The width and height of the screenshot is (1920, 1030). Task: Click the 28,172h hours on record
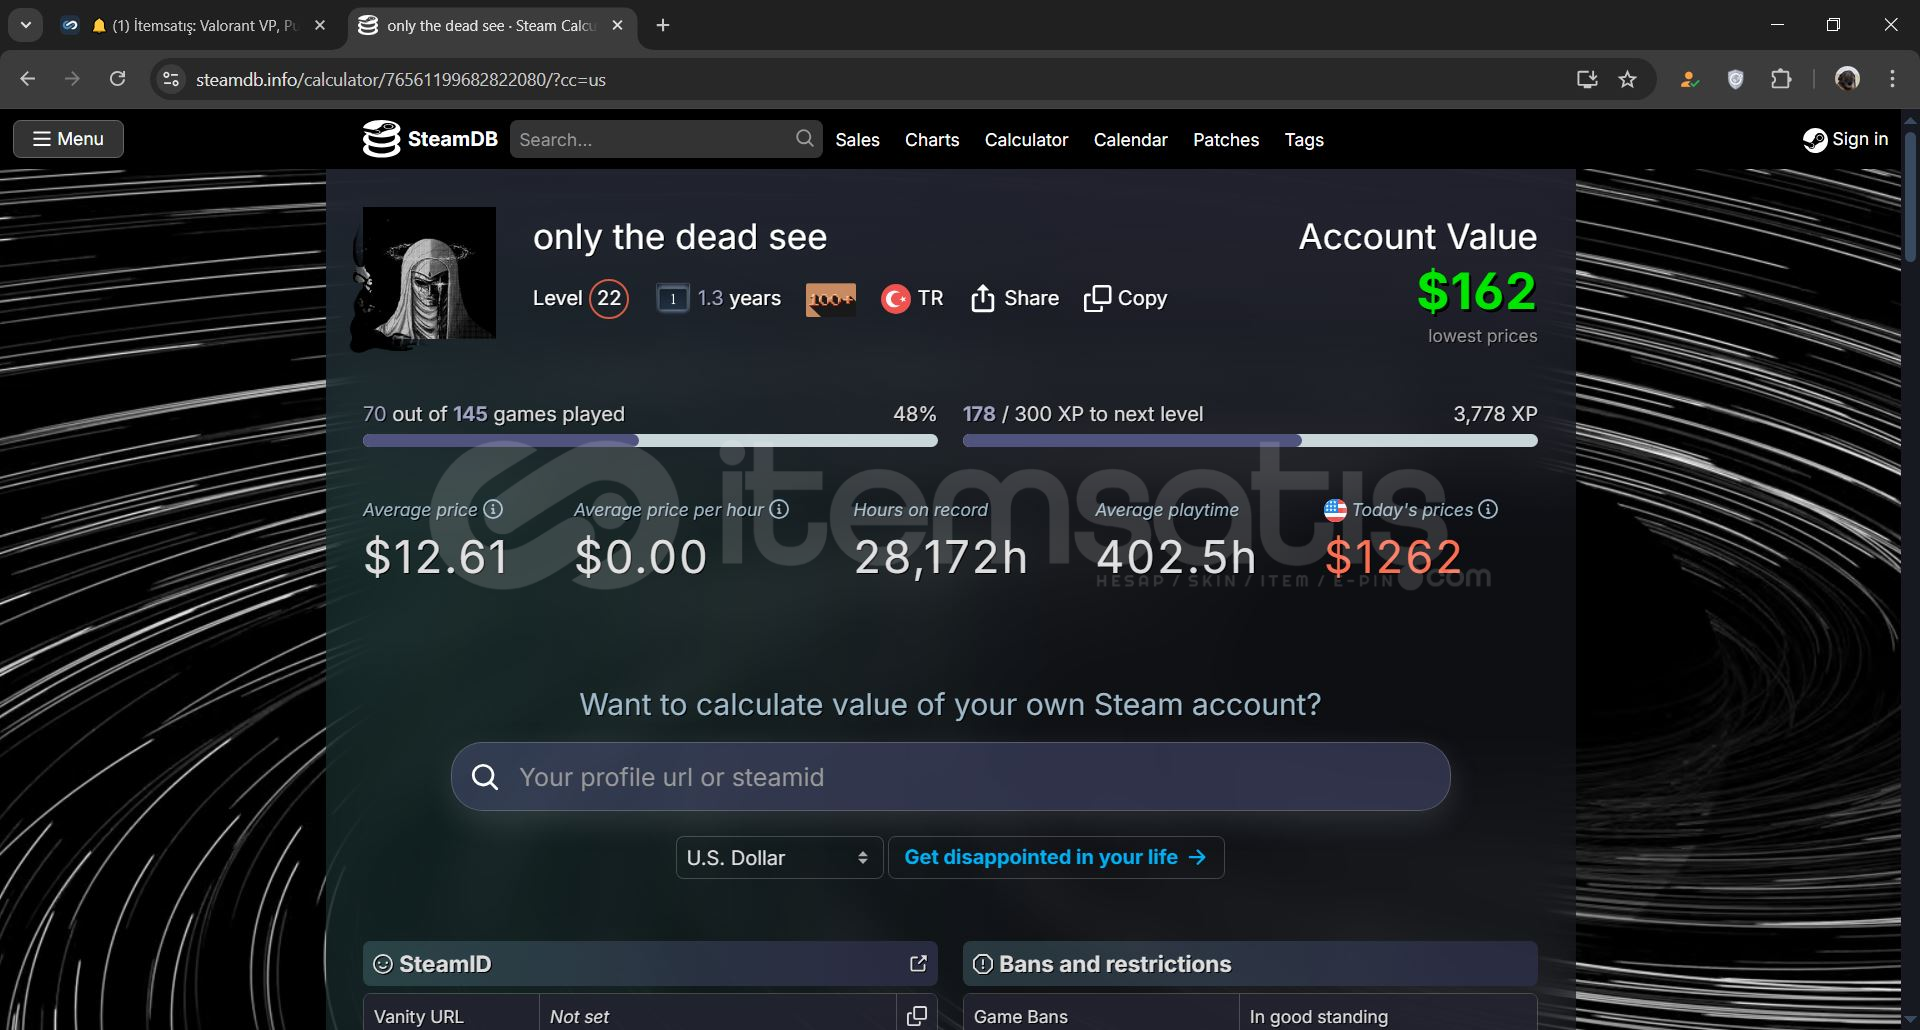(x=941, y=557)
